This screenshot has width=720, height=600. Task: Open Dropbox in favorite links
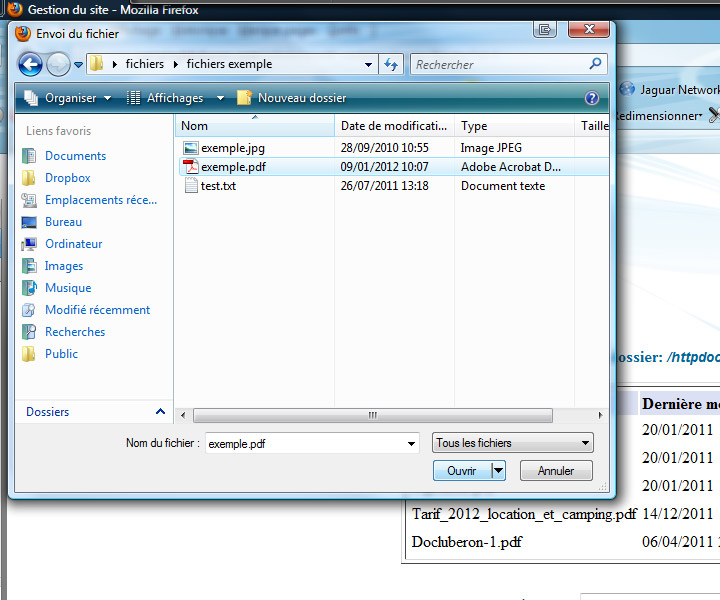click(67, 178)
